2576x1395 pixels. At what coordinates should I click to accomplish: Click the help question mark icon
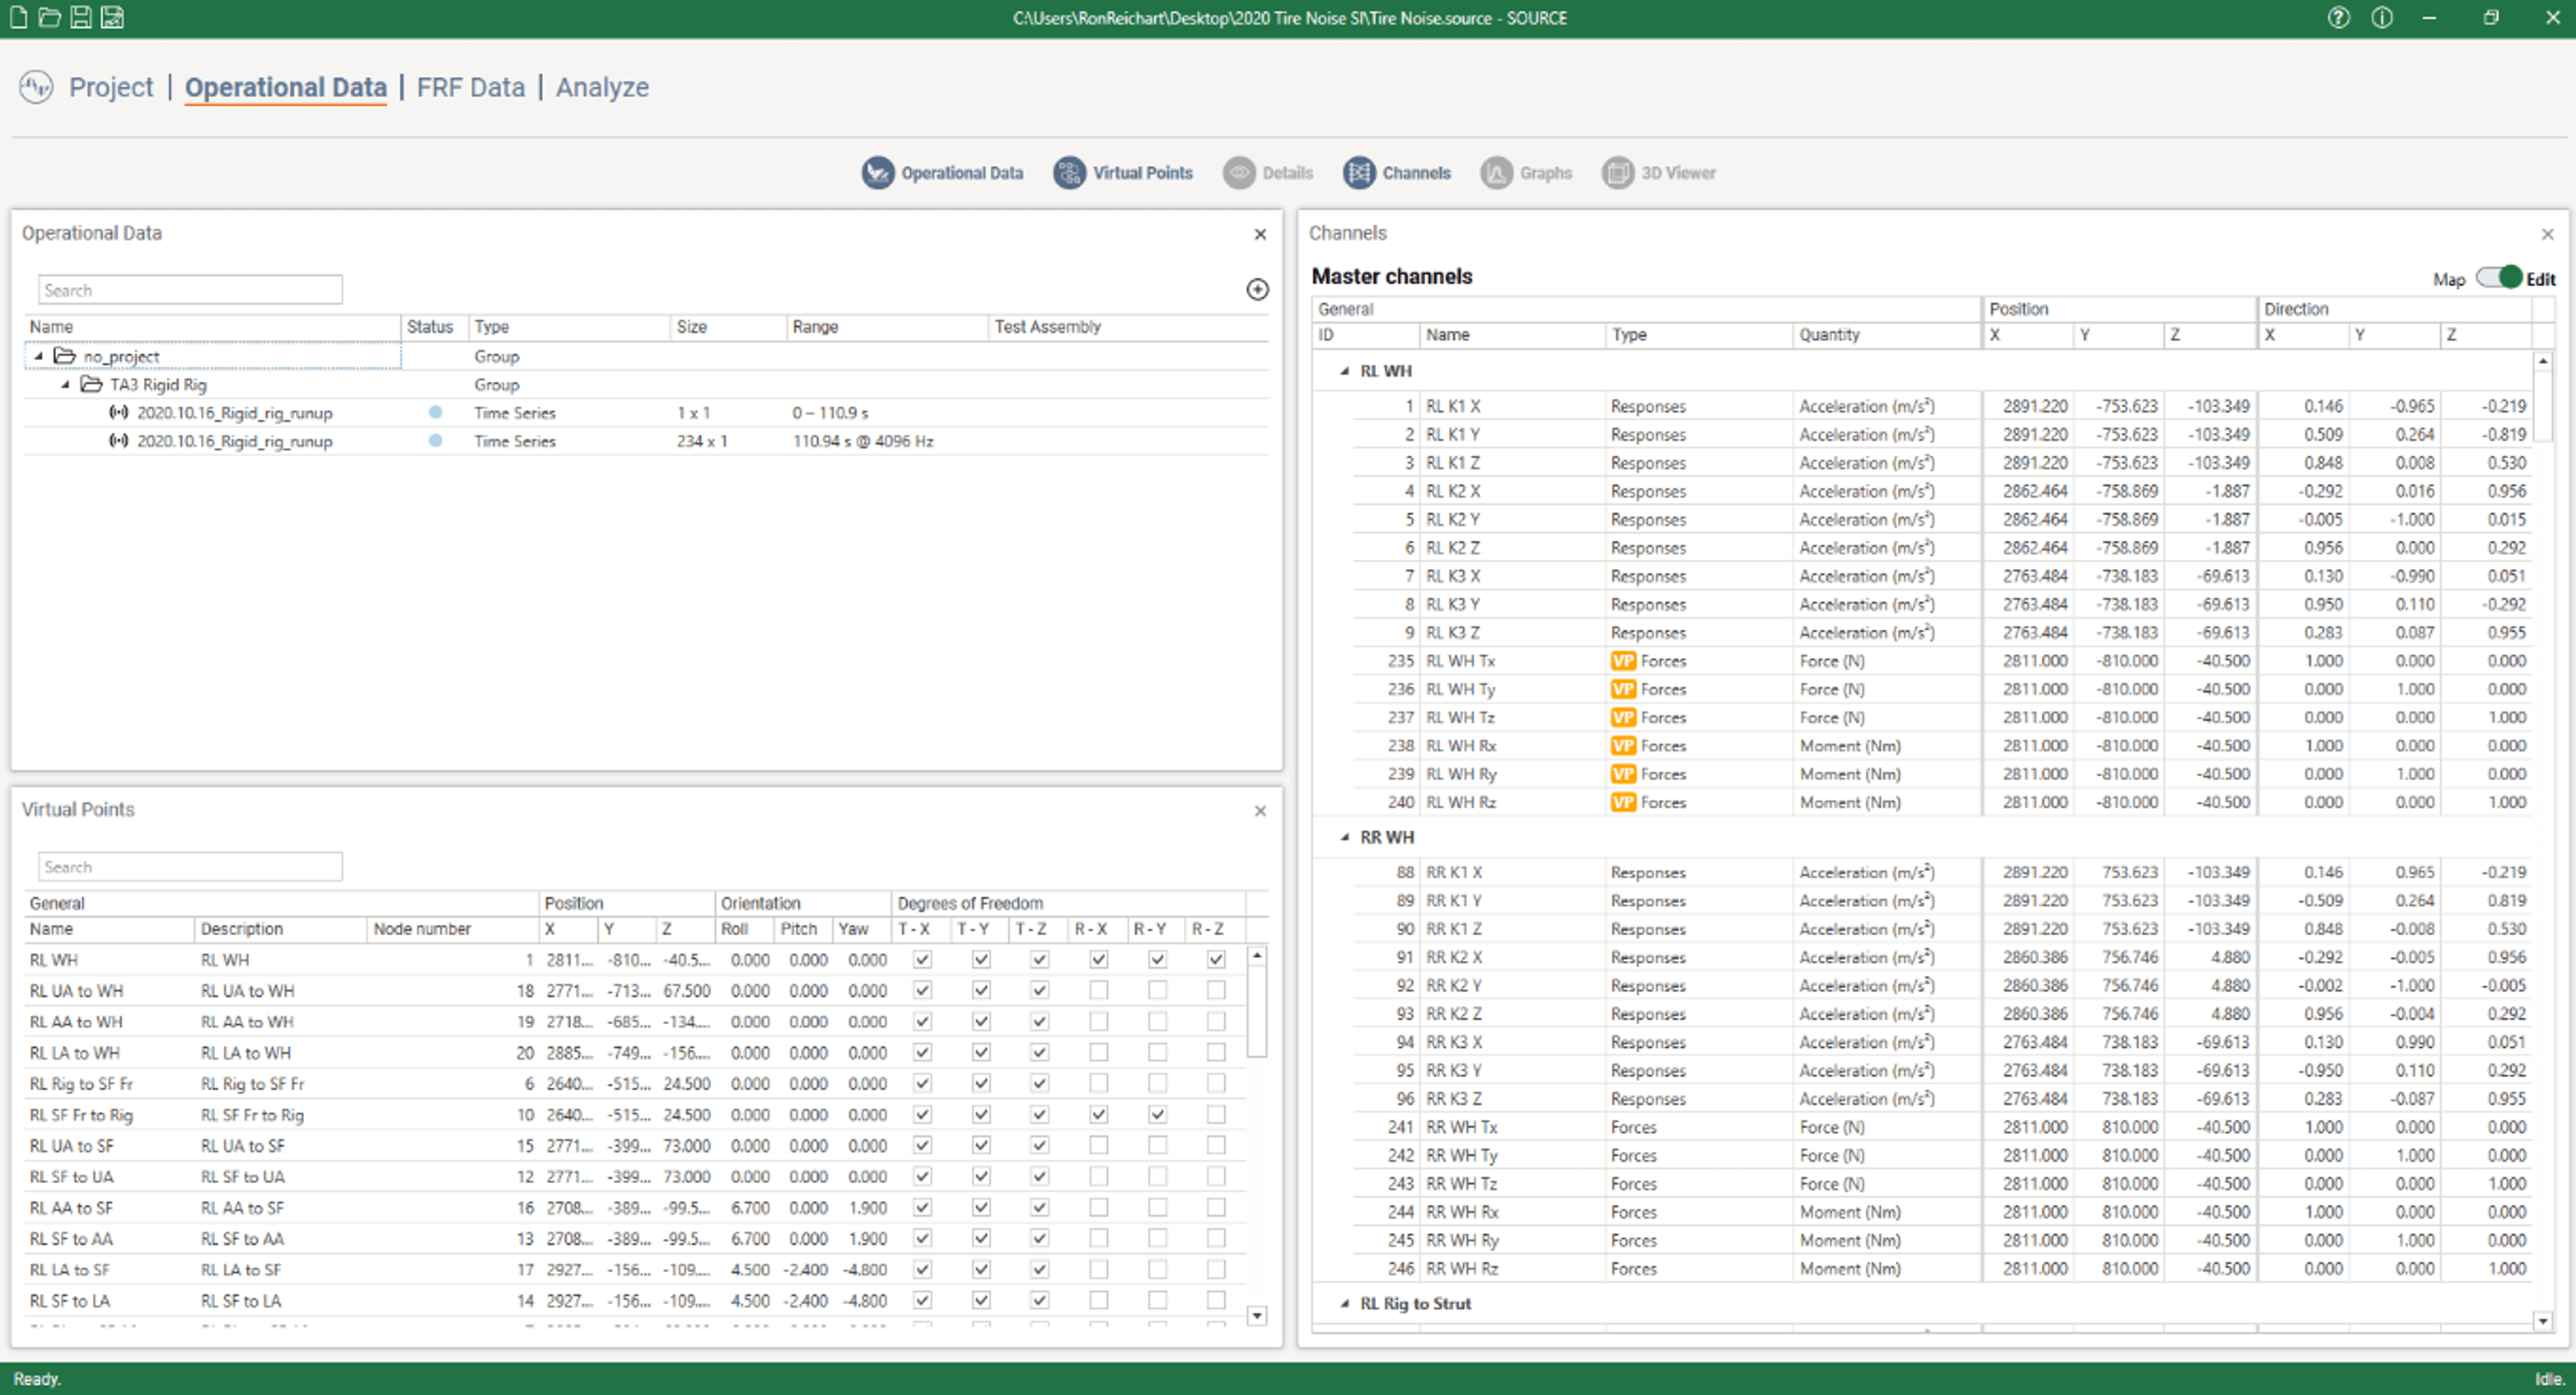pos(2338,17)
